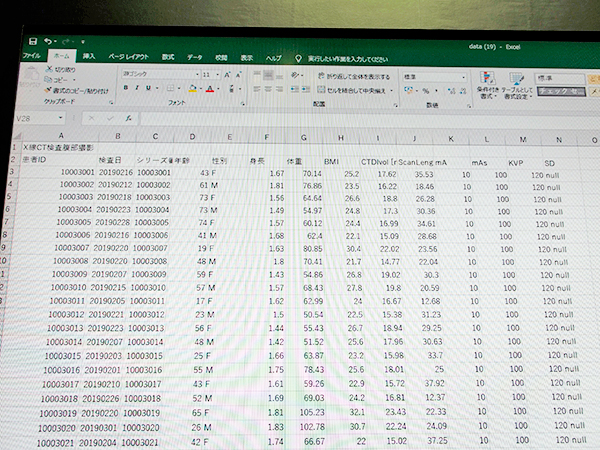Toggle Italic formatting

tap(138, 88)
